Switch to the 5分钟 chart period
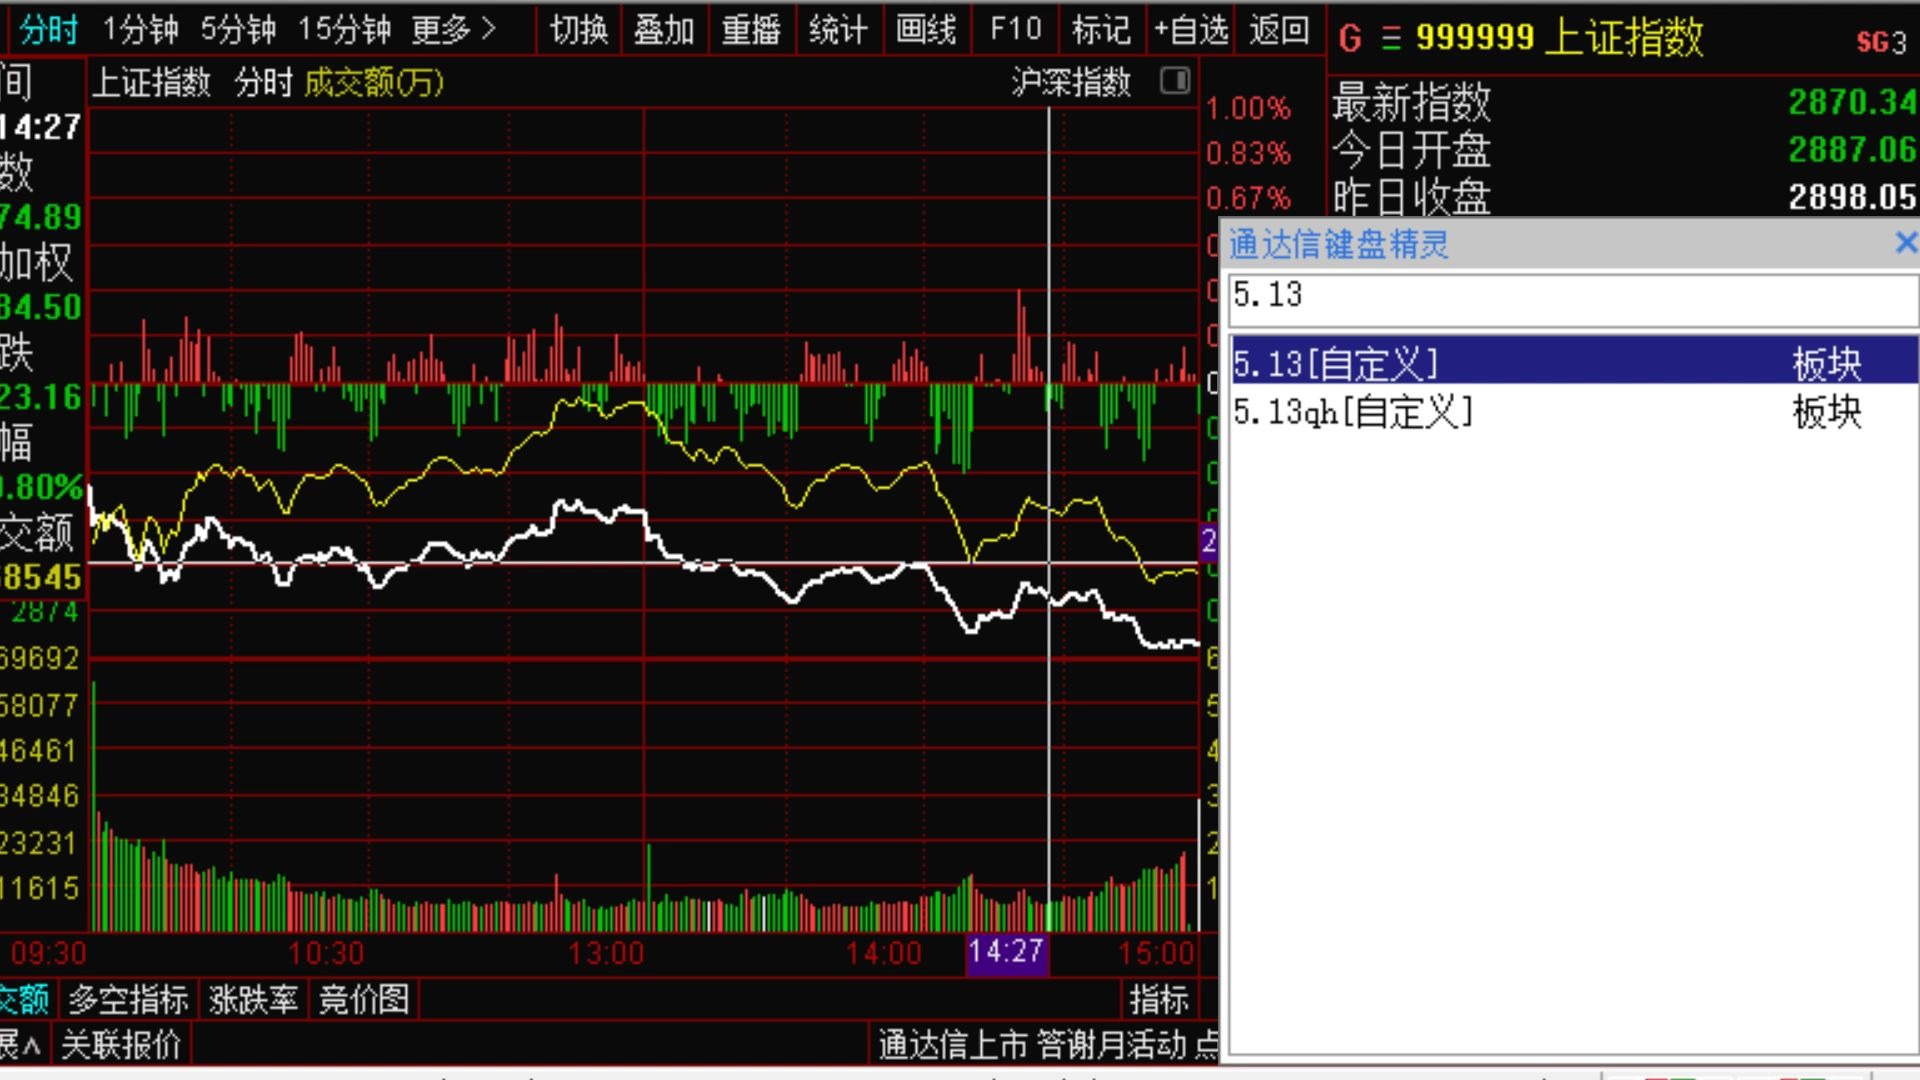Viewport: 1920px width, 1080px height. point(238,30)
